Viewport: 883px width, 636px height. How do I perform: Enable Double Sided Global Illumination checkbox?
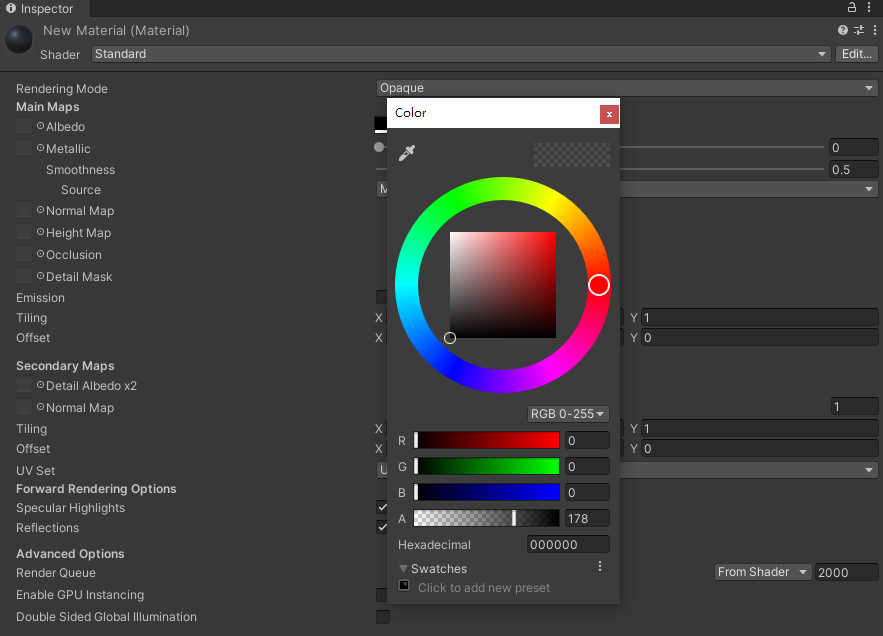tap(383, 617)
